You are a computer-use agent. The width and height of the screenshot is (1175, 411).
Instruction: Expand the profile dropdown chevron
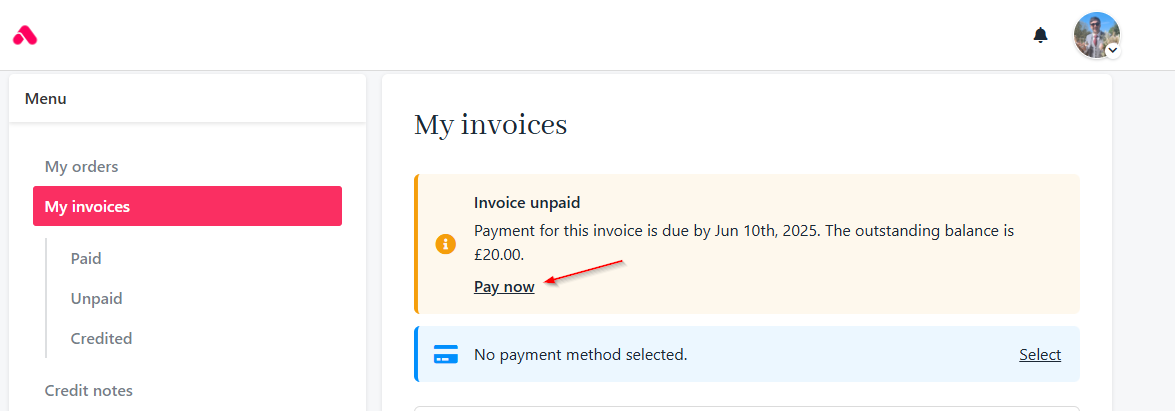pyautogui.click(x=1114, y=50)
